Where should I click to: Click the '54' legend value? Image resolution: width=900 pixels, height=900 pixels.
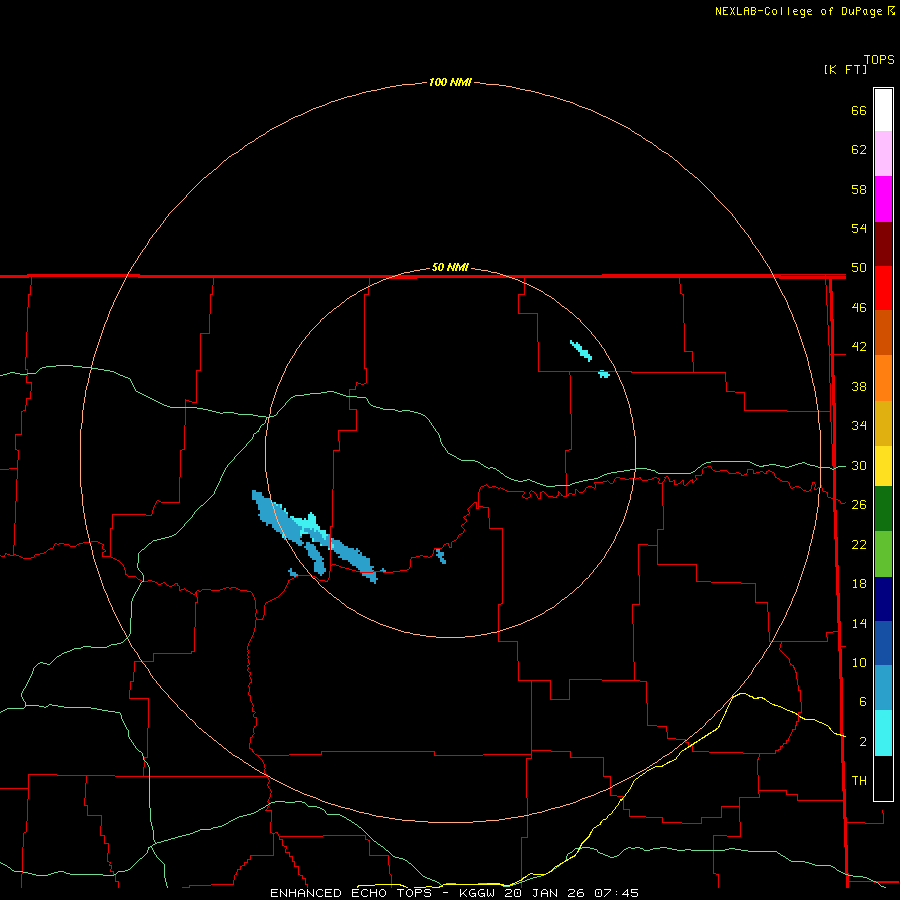click(859, 228)
